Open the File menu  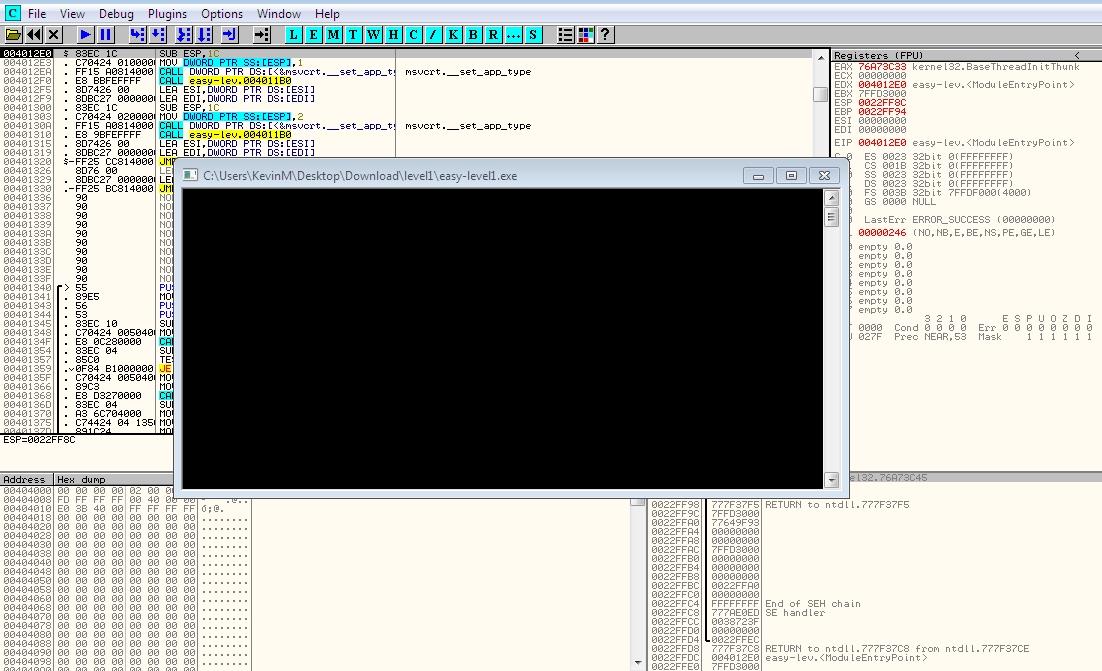point(37,13)
